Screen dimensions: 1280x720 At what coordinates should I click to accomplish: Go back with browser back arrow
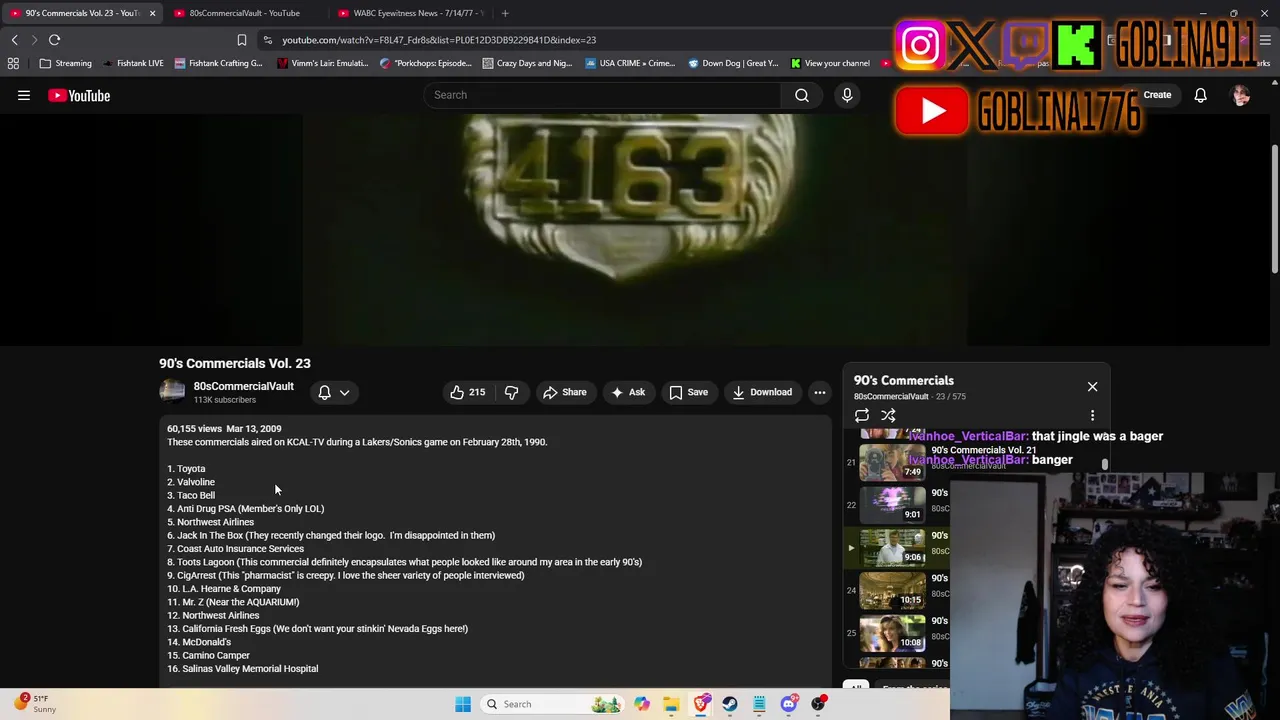[x=14, y=40]
